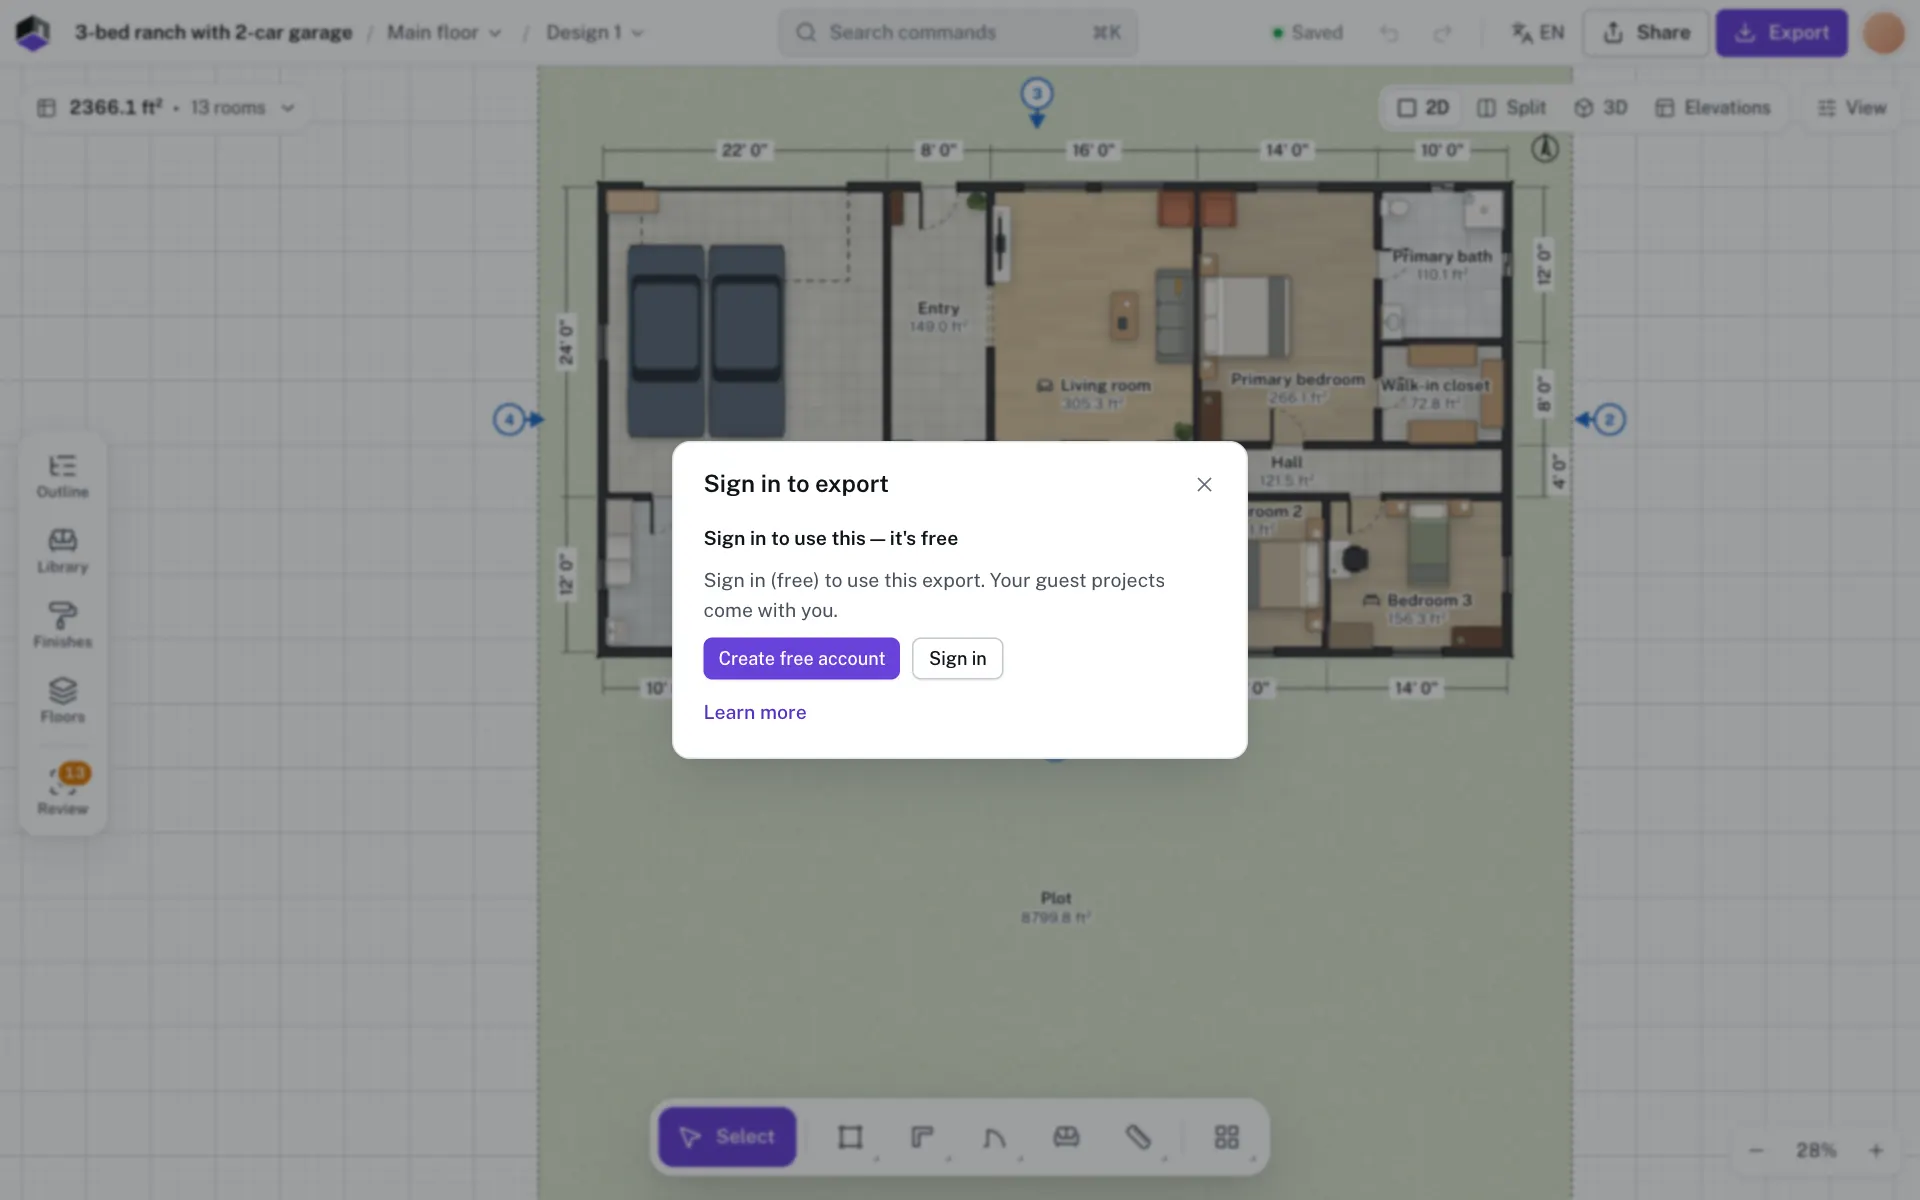Open the furniture Library panel

[62, 551]
